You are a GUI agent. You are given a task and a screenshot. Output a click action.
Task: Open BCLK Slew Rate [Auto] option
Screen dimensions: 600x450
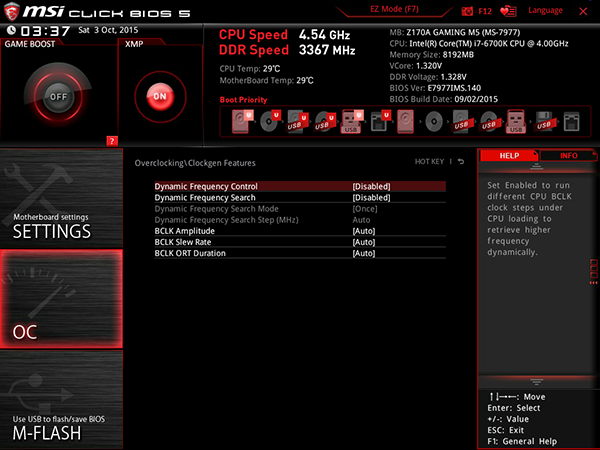click(x=364, y=242)
